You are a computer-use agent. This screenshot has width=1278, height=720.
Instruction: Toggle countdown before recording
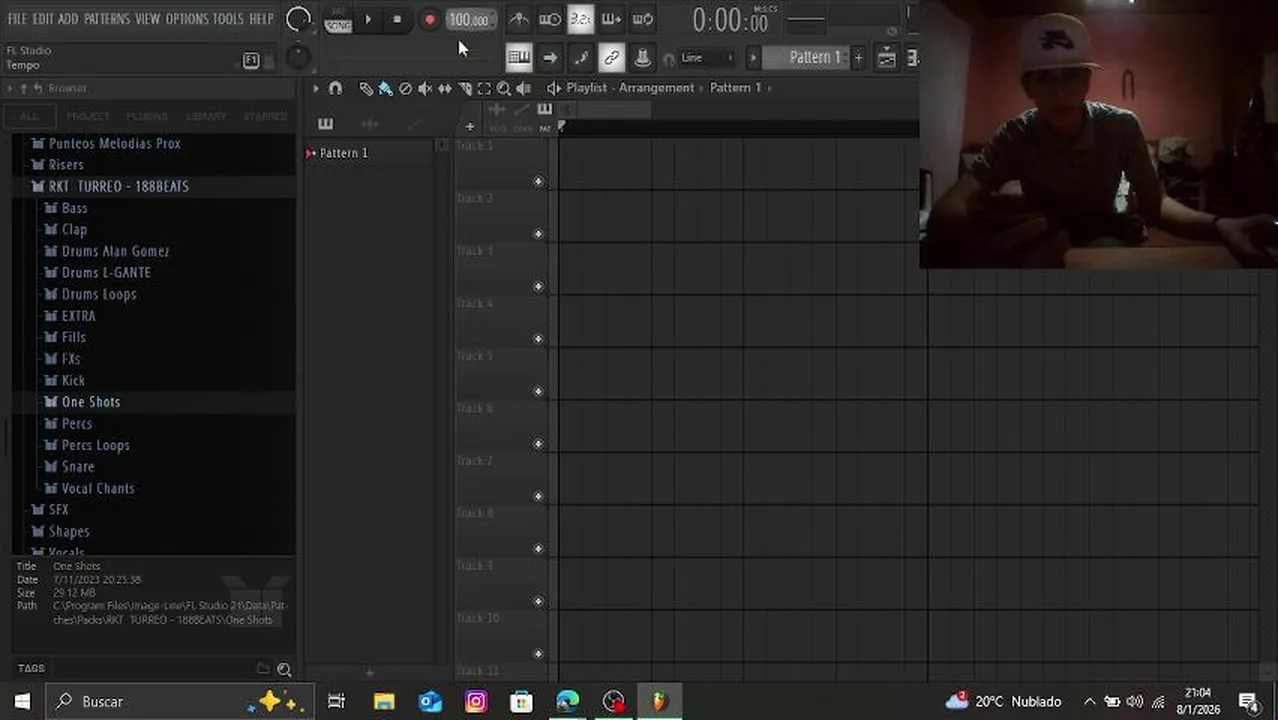[x=580, y=19]
